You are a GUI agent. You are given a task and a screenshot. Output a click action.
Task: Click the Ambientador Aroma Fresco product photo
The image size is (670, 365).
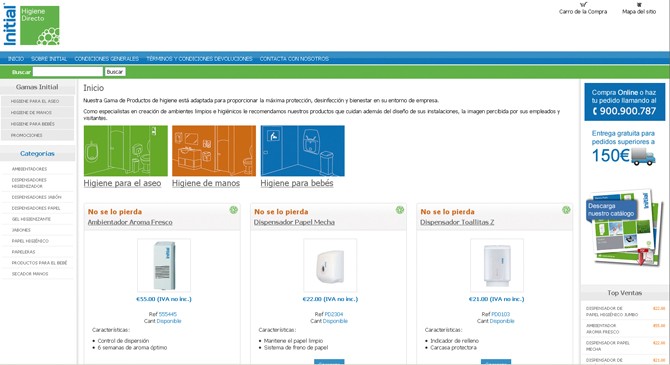point(164,265)
